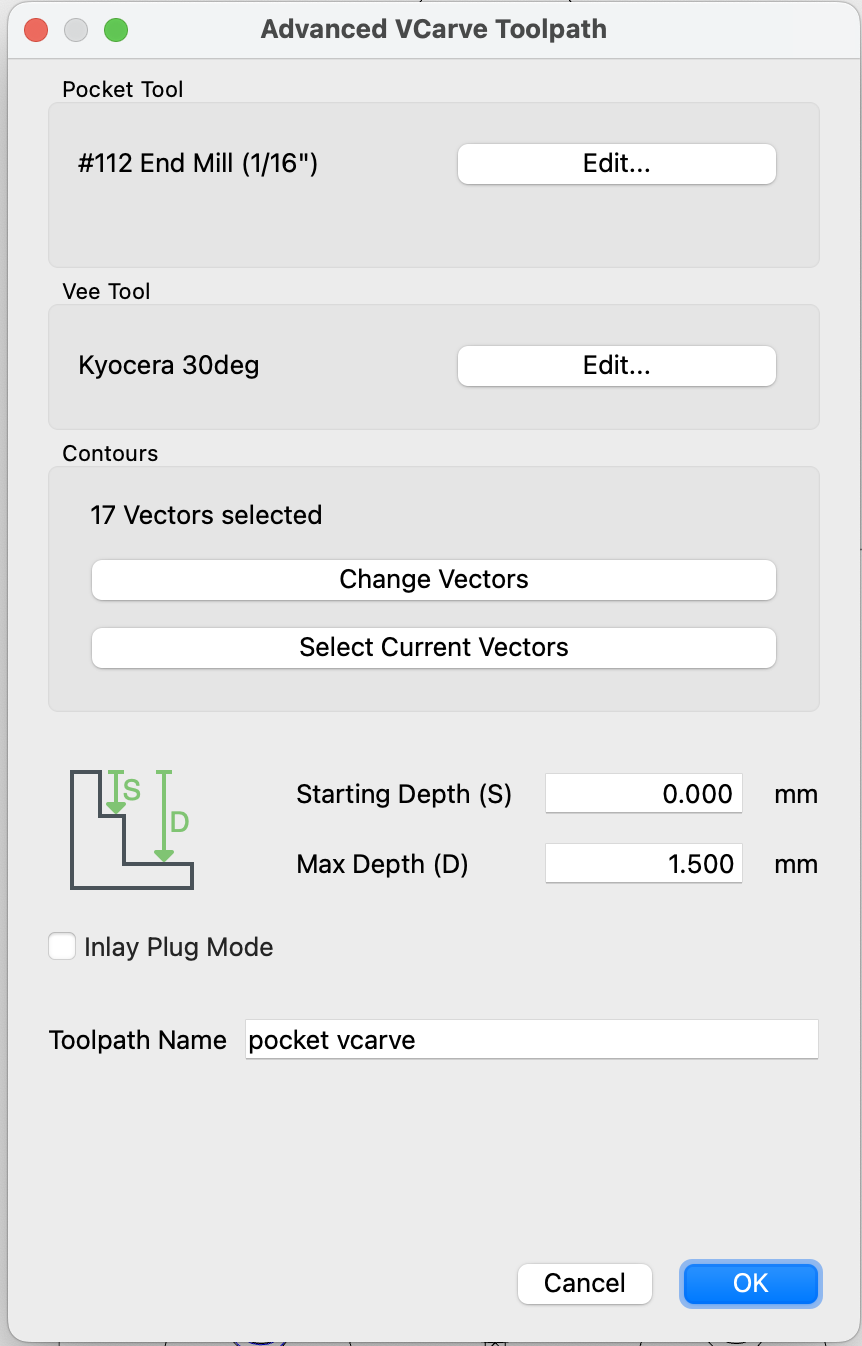
Task: Edit the Pocket Tool end mill
Action: [x=616, y=164]
